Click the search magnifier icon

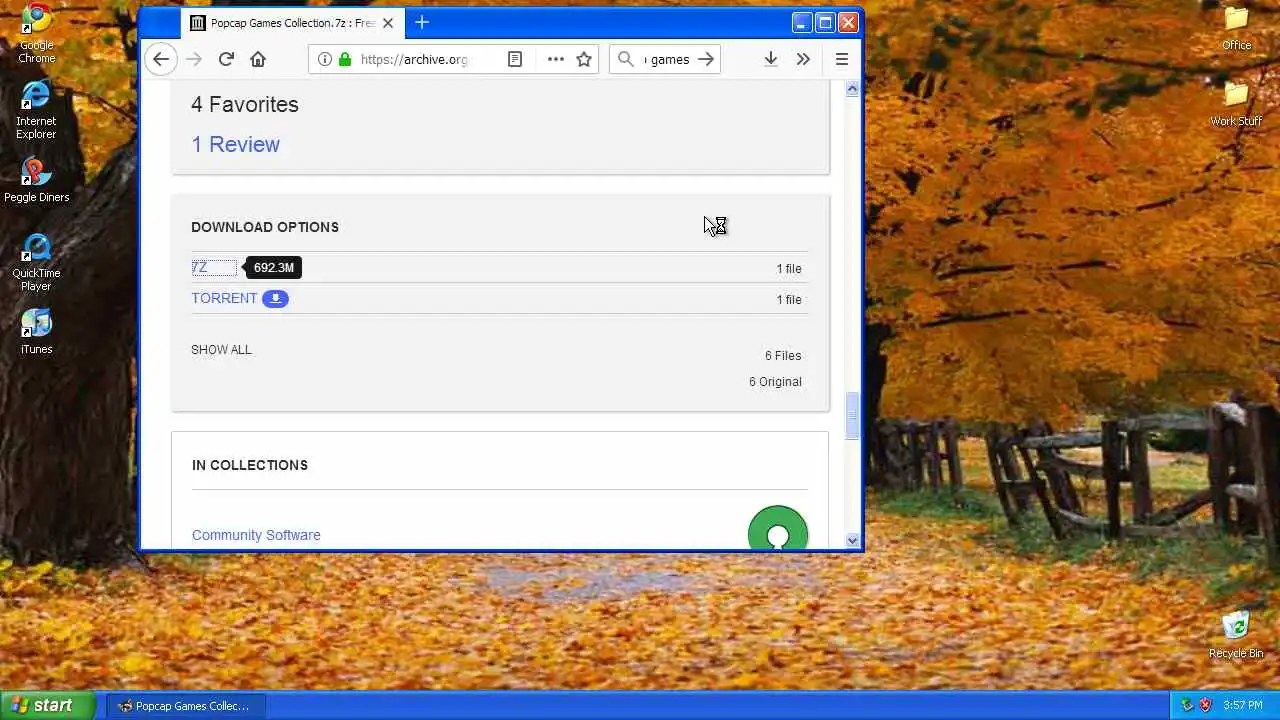(x=626, y=59)
